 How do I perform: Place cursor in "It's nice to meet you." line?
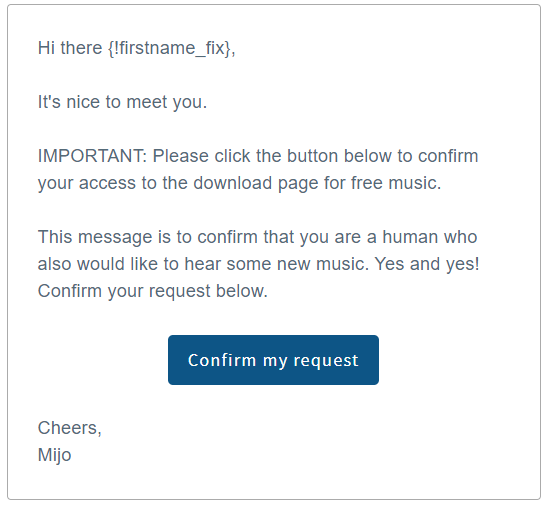(122, 102)
